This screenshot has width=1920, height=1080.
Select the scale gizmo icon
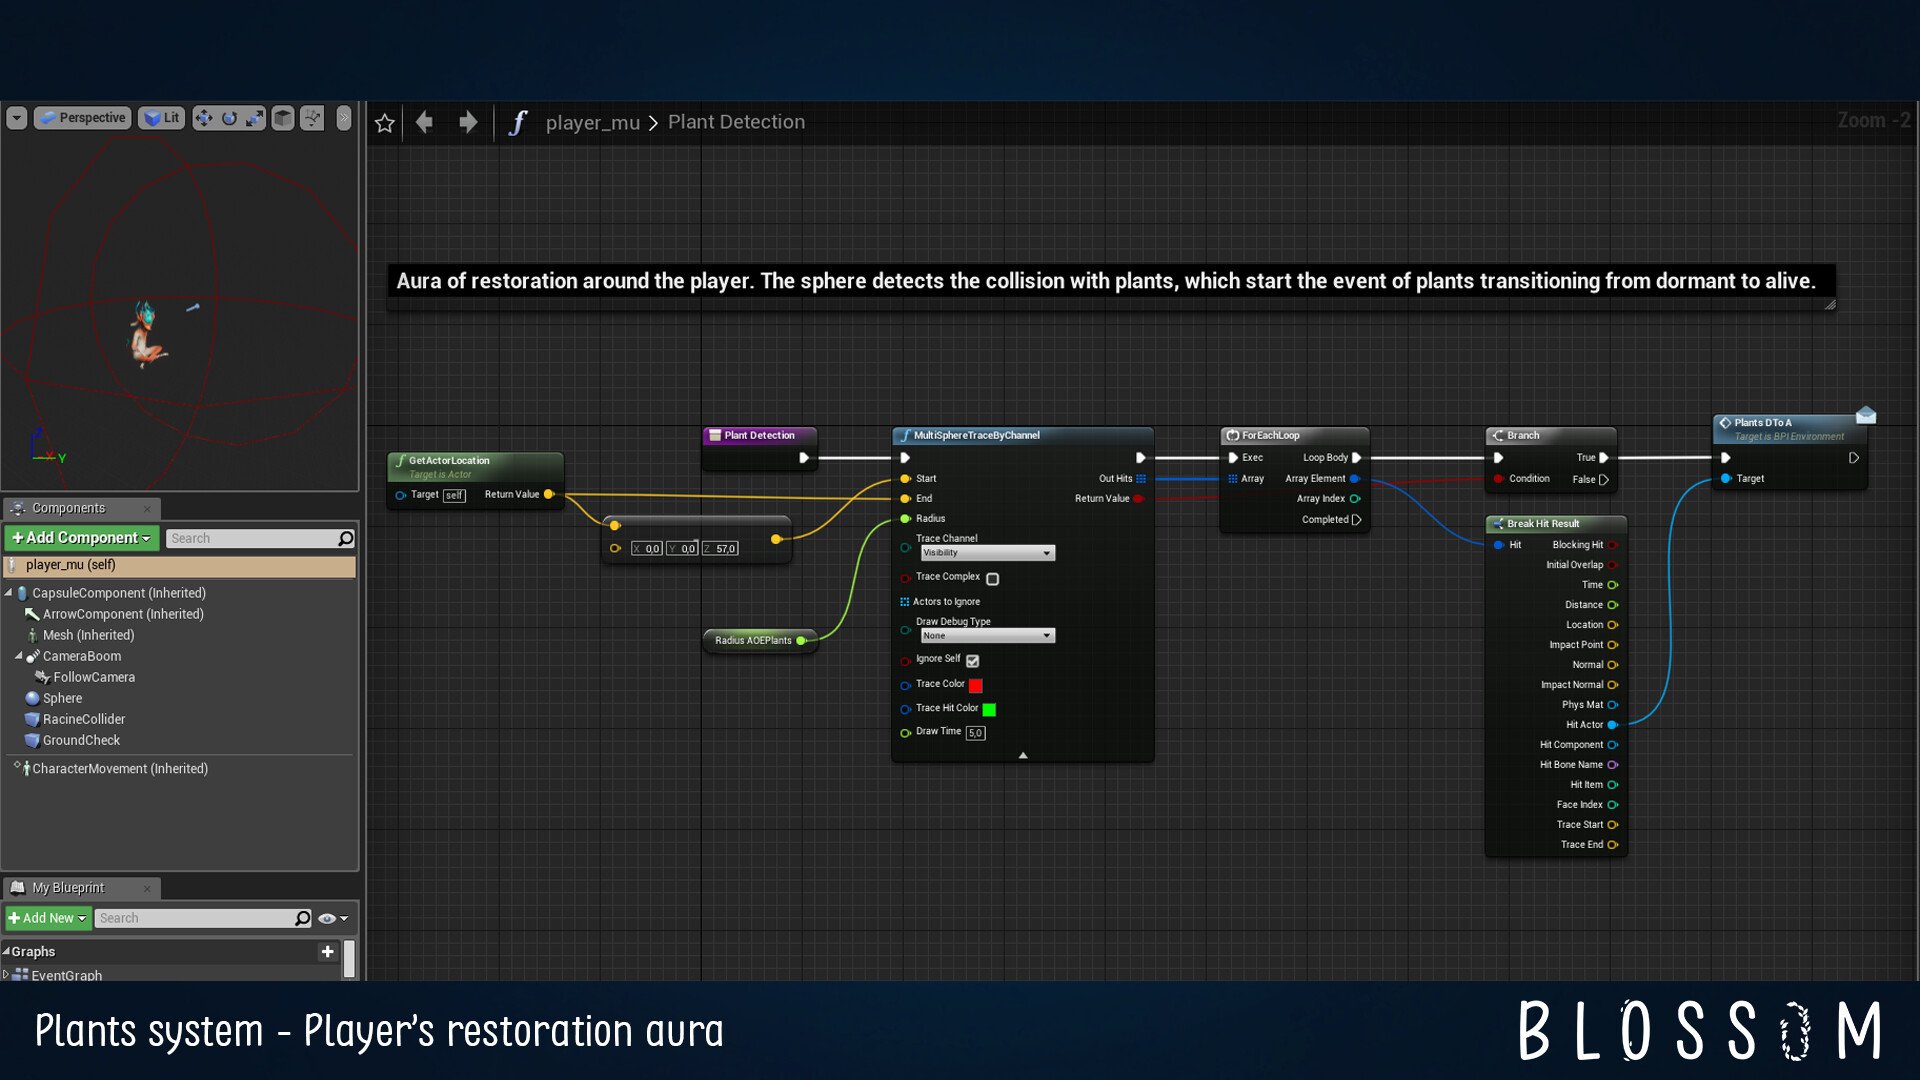(x=255, y=117)
